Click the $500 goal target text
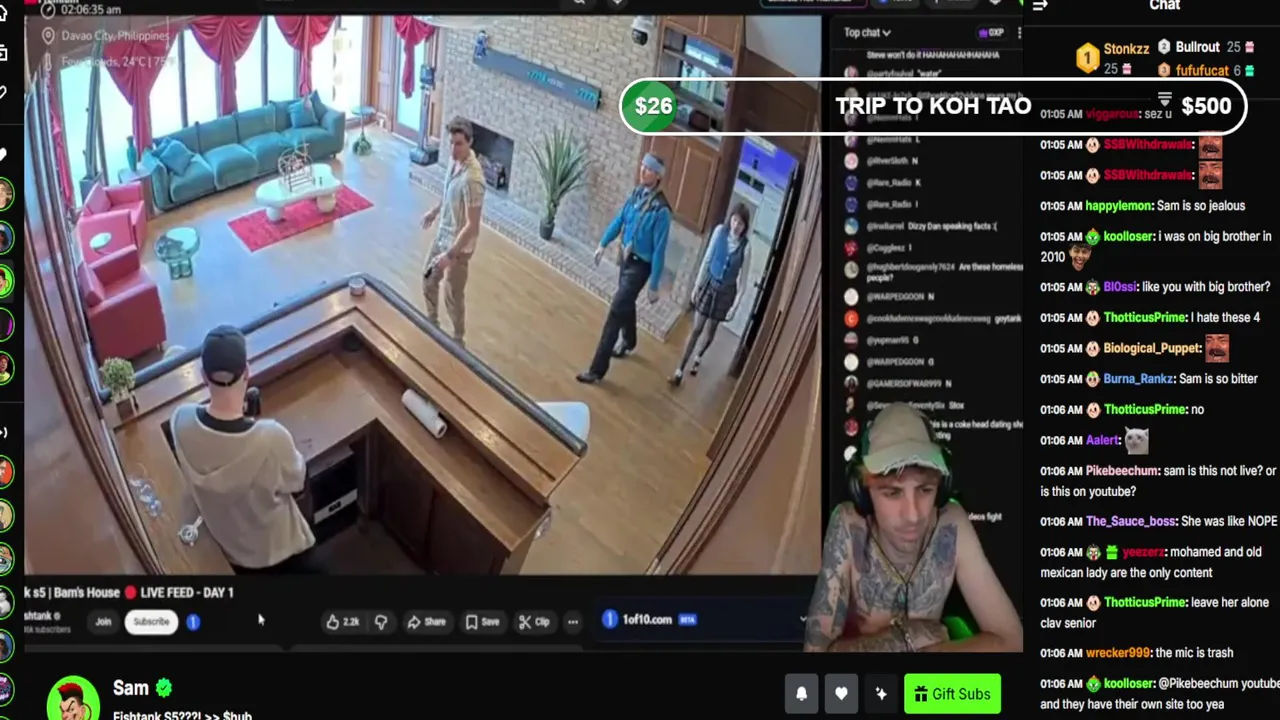Screen dimensions: 1280x720 (x=1206, y=106)
